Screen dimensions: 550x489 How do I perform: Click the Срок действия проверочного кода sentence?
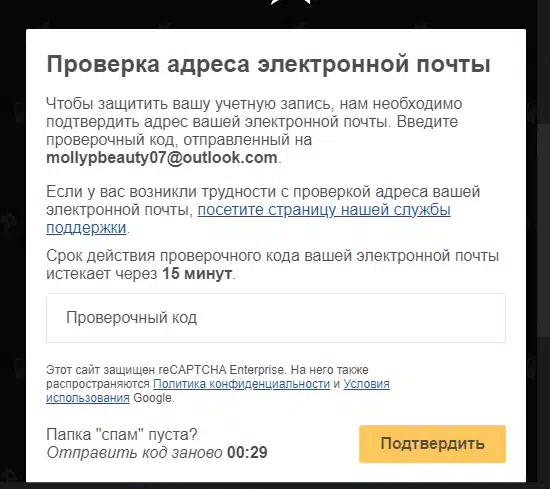[272, 264]
